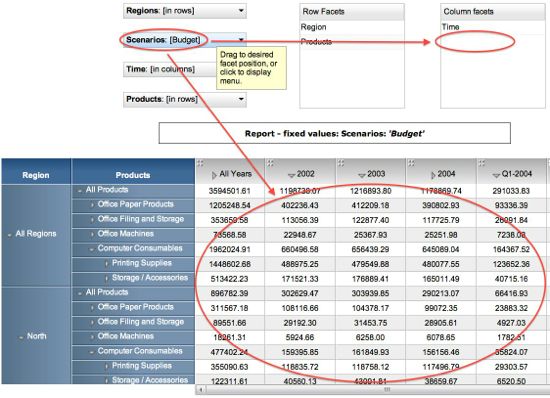The height and width of the screenshot is (398, 550).
Task: Click the drag handle icon above 2002 column
Action: [270, 163]
